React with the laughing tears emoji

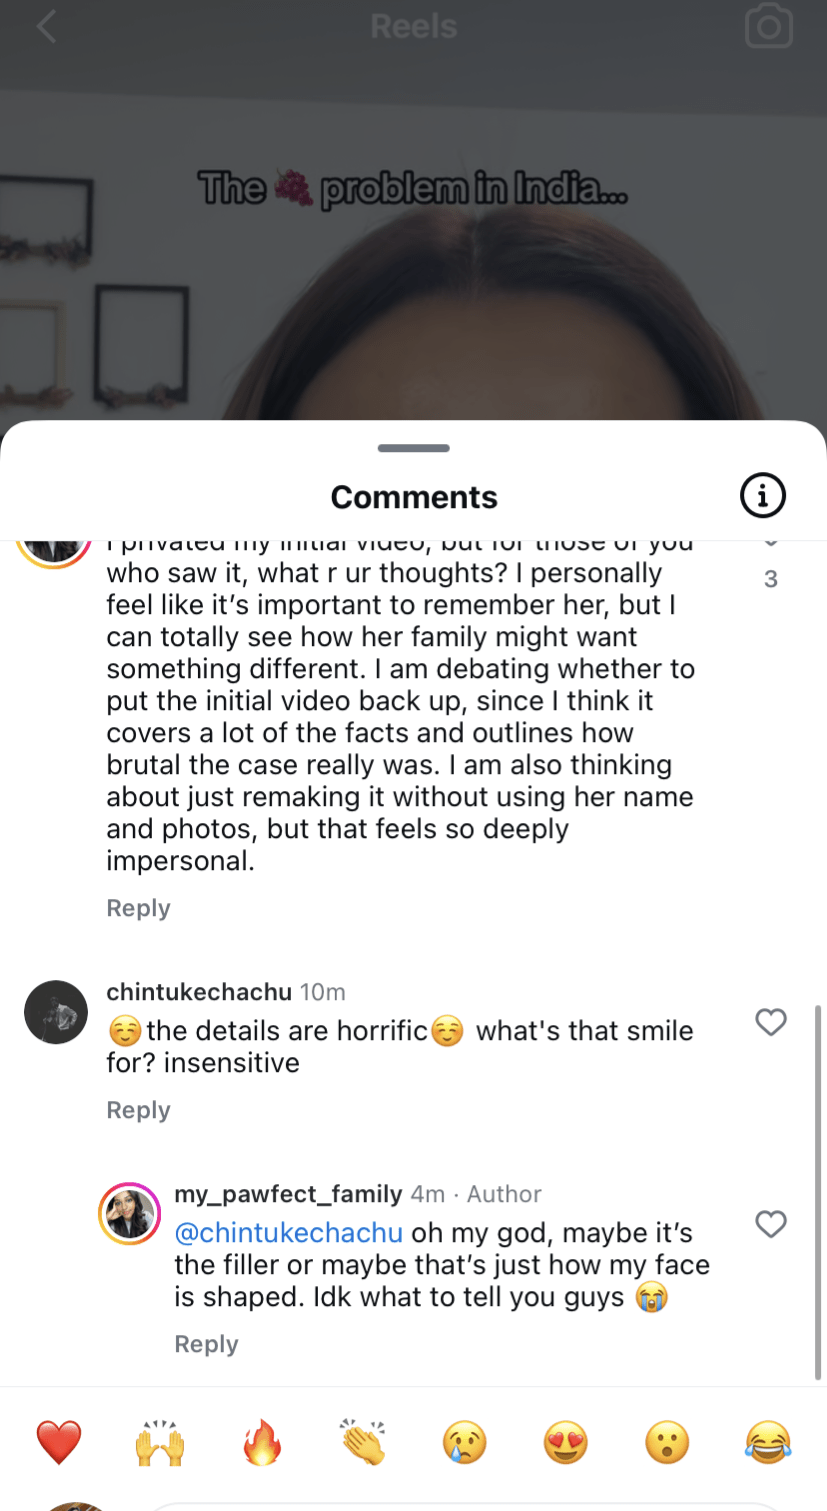768,1443
